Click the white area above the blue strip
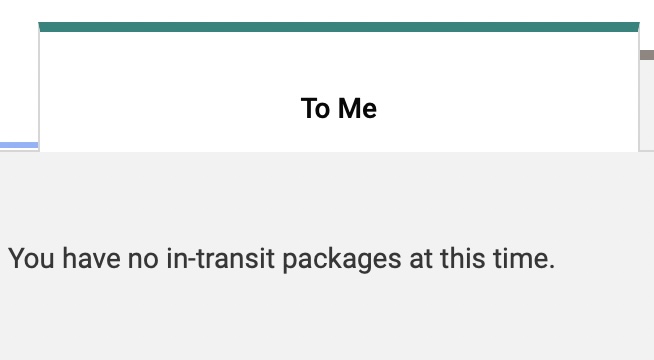Image resolution: width=654 pixels, height=360 pixels. pos(19,71)
